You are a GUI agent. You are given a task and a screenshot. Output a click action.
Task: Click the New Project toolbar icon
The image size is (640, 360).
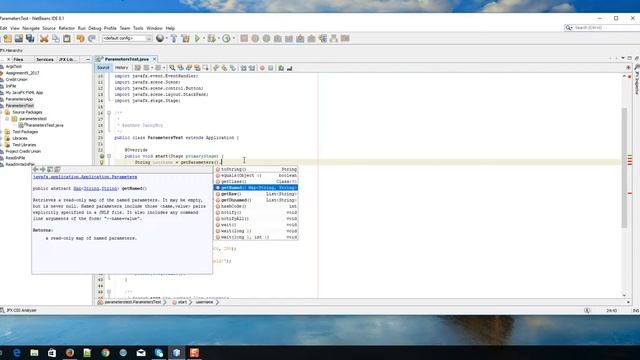[8, 38]
